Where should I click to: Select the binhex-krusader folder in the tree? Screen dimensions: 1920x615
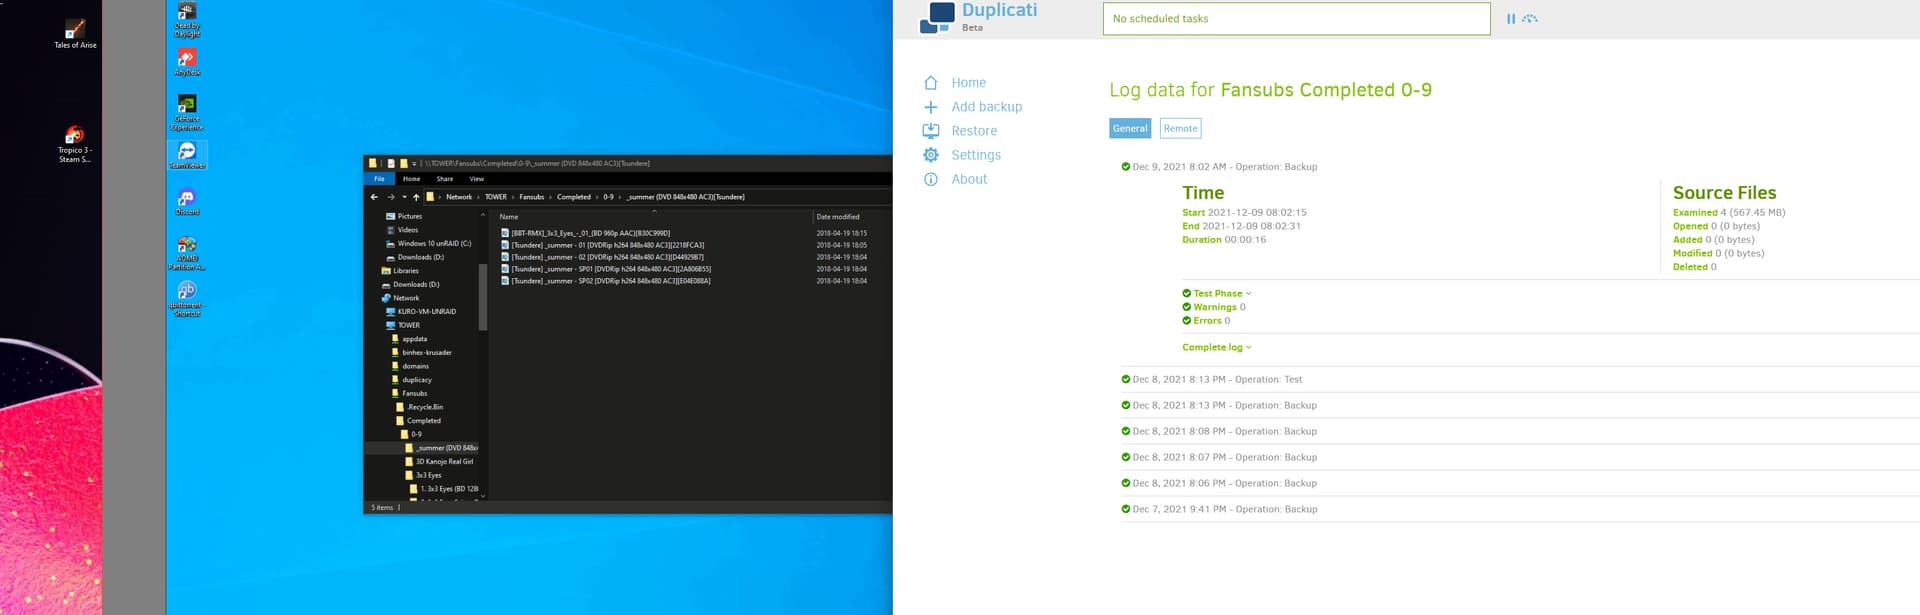click(x=426, y=353)
